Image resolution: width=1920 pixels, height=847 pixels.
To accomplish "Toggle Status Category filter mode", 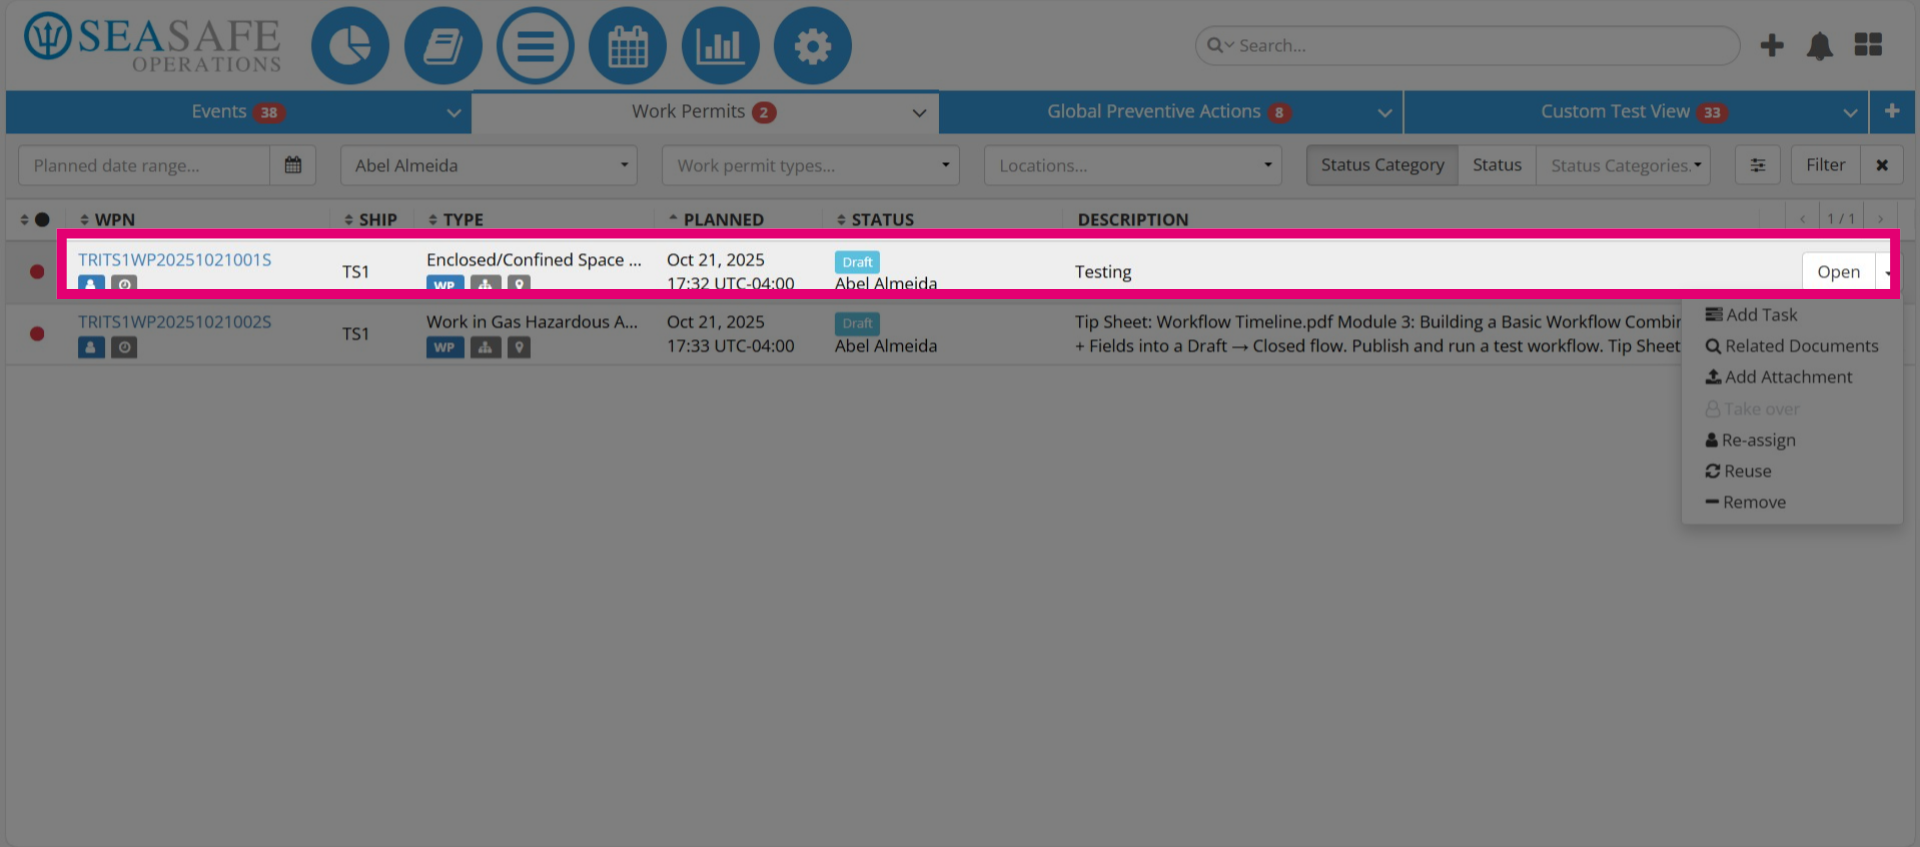I will tap(1382, 165).
